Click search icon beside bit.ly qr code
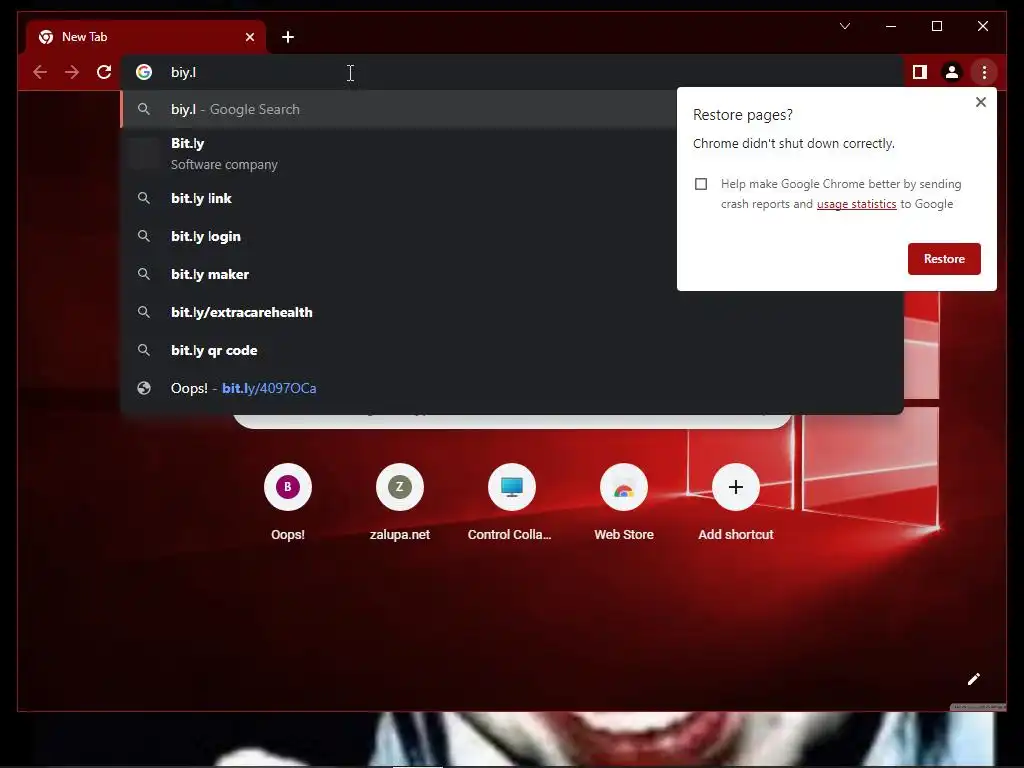 click(144, 350)
